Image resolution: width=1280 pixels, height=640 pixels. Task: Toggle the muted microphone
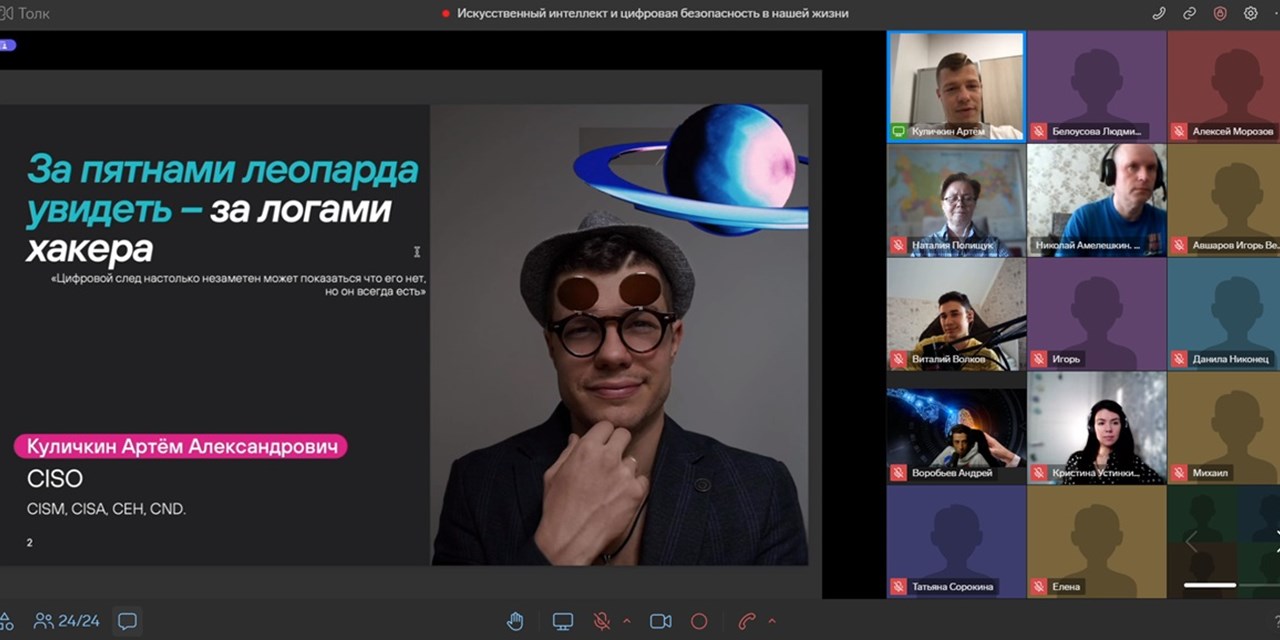point(602,621)
